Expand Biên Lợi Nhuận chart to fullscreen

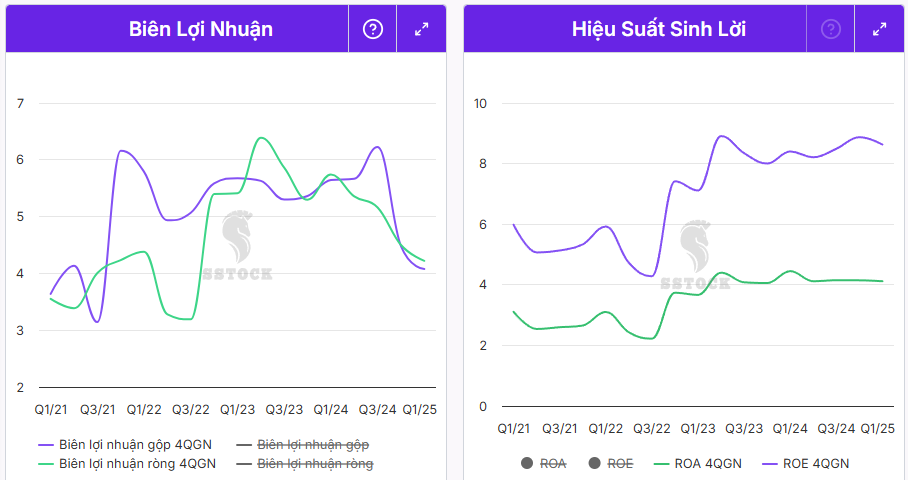(421, 29)
